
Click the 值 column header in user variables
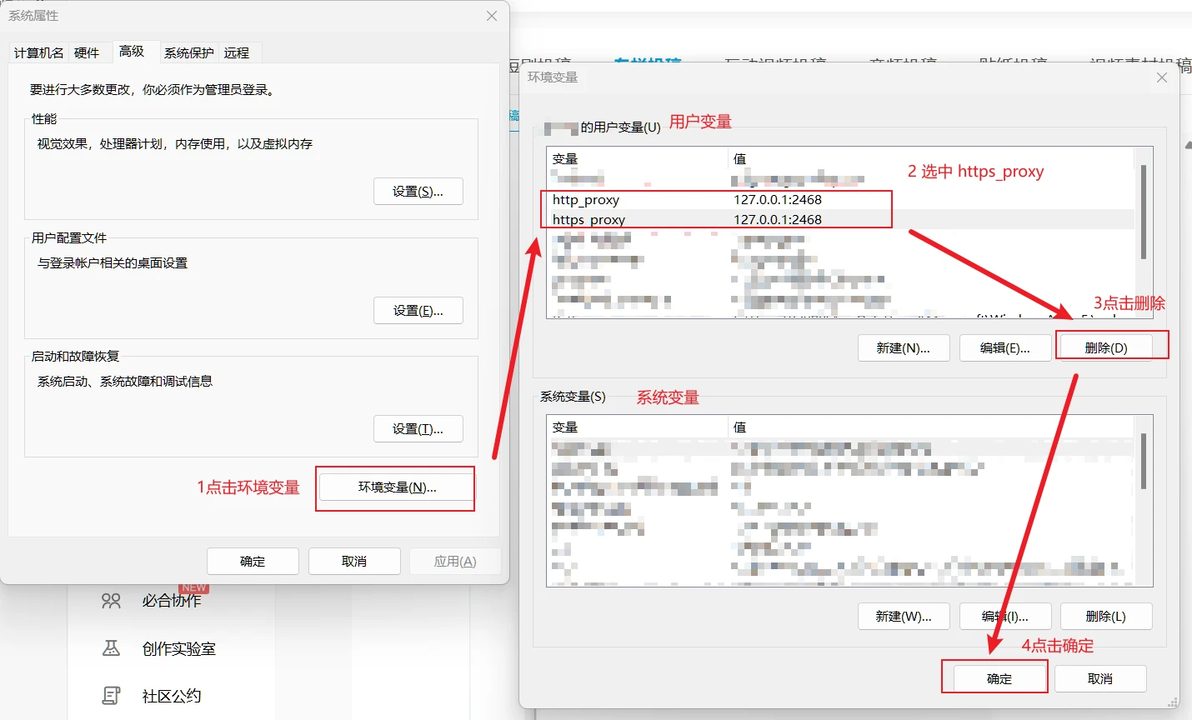(930, 158)
